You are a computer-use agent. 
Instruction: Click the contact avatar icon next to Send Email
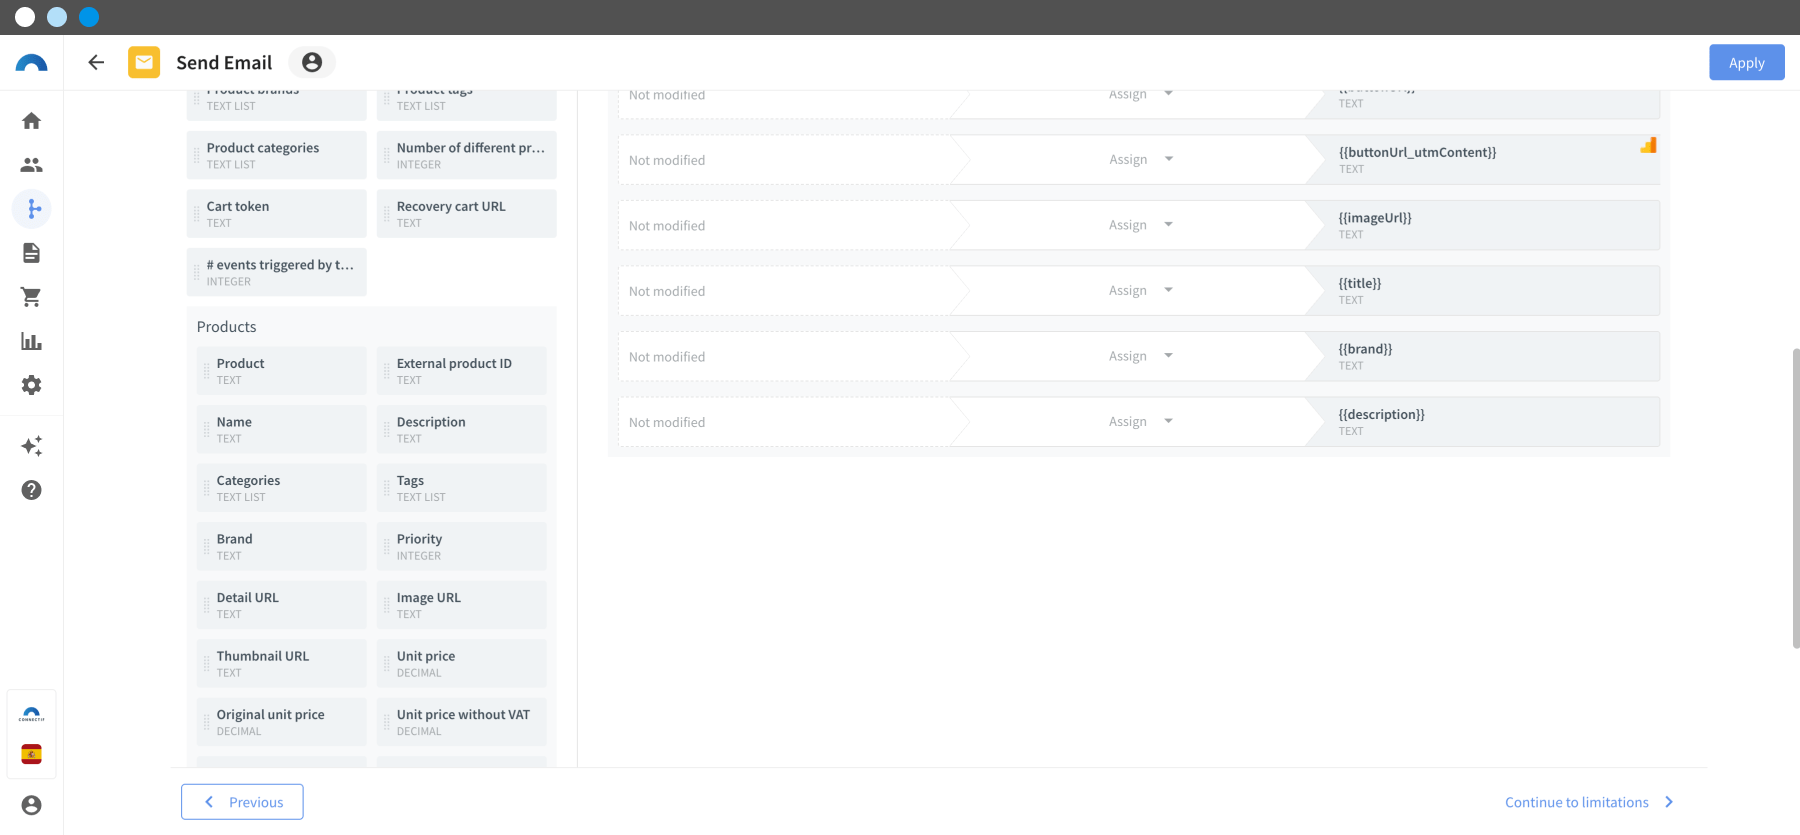coord(312,62)
